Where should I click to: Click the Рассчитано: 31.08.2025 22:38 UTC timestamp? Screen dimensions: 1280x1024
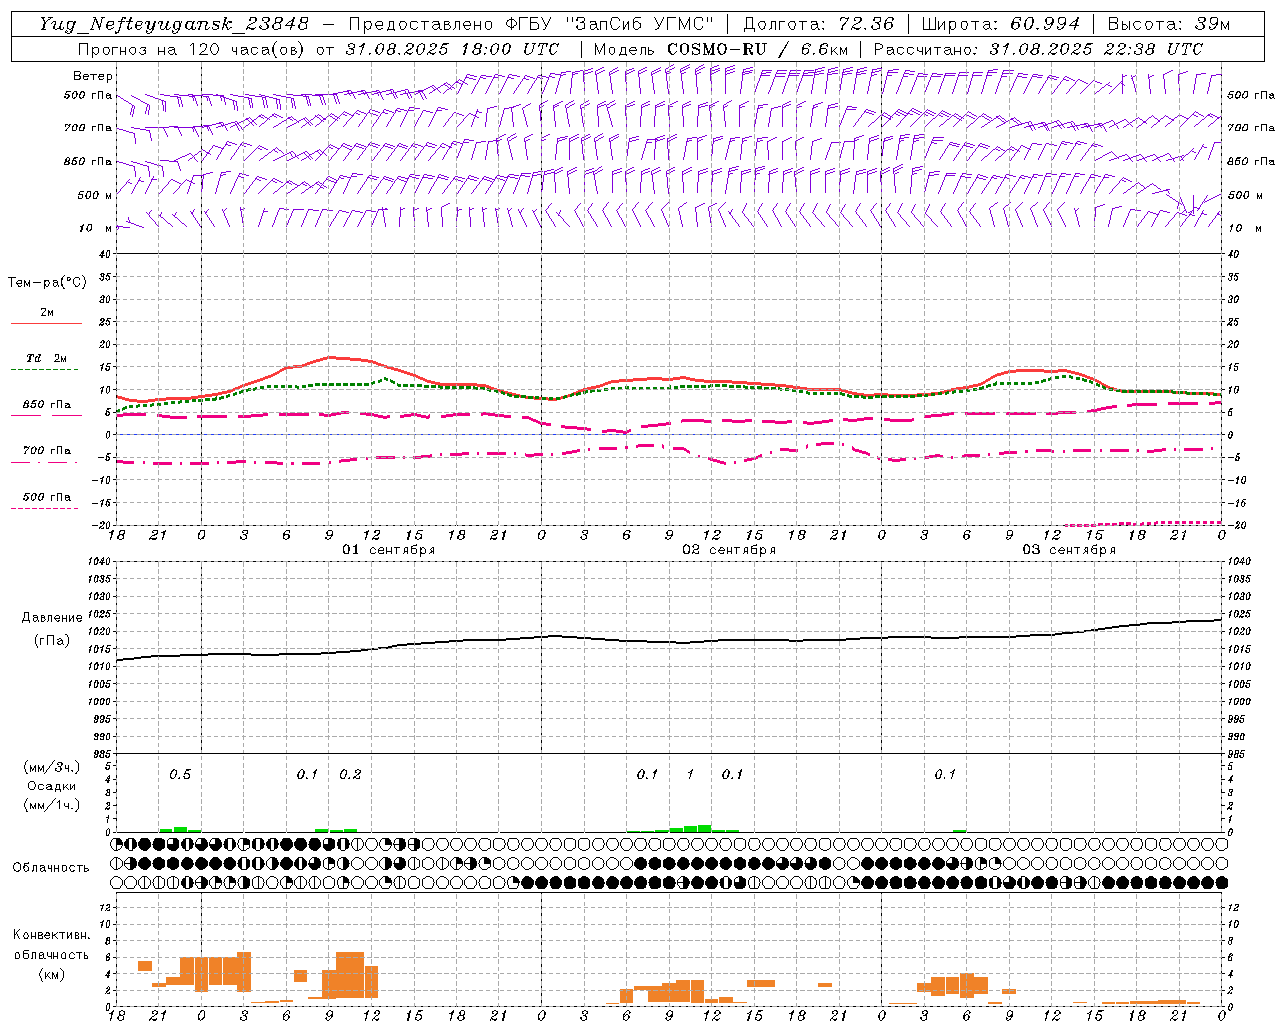point(1038,49)
